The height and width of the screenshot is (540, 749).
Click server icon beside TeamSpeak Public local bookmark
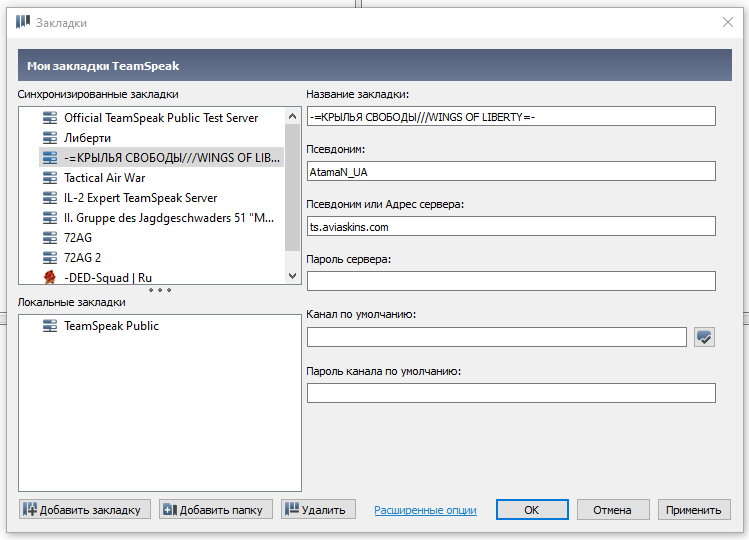pos(50,326)
